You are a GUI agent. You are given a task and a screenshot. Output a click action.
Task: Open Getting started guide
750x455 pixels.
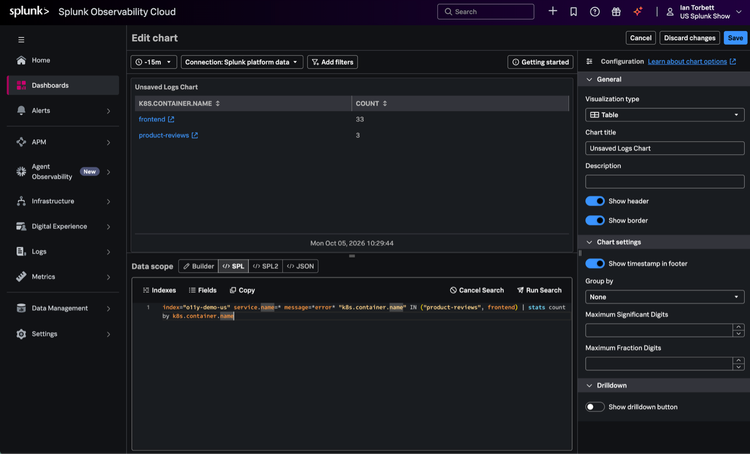[x=540, y=62]
